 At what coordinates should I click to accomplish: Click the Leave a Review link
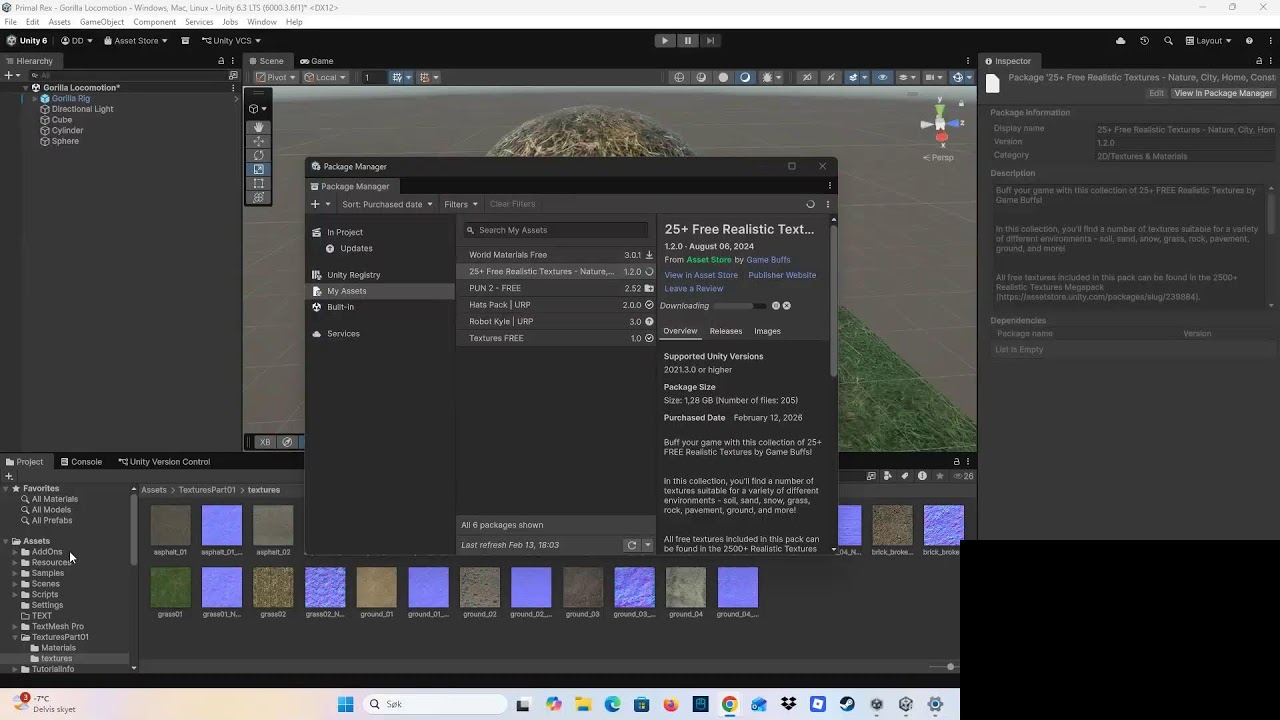(x=694, y=289)
